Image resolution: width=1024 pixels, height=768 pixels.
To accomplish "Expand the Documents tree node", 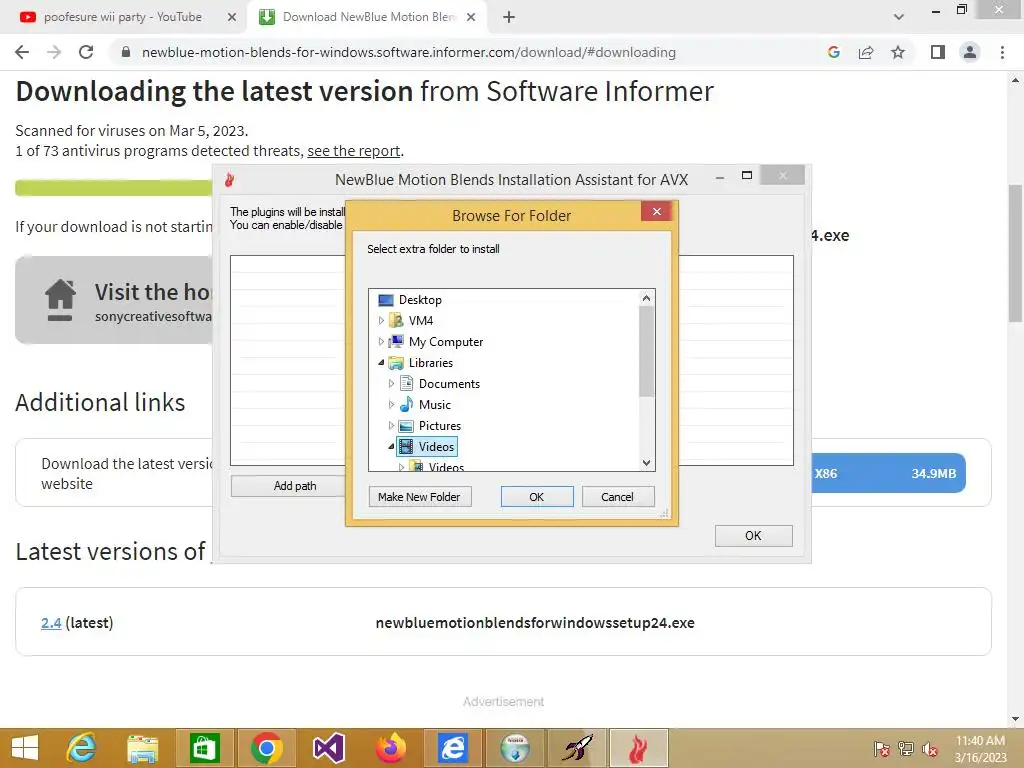I will click(x=391, y=383).
